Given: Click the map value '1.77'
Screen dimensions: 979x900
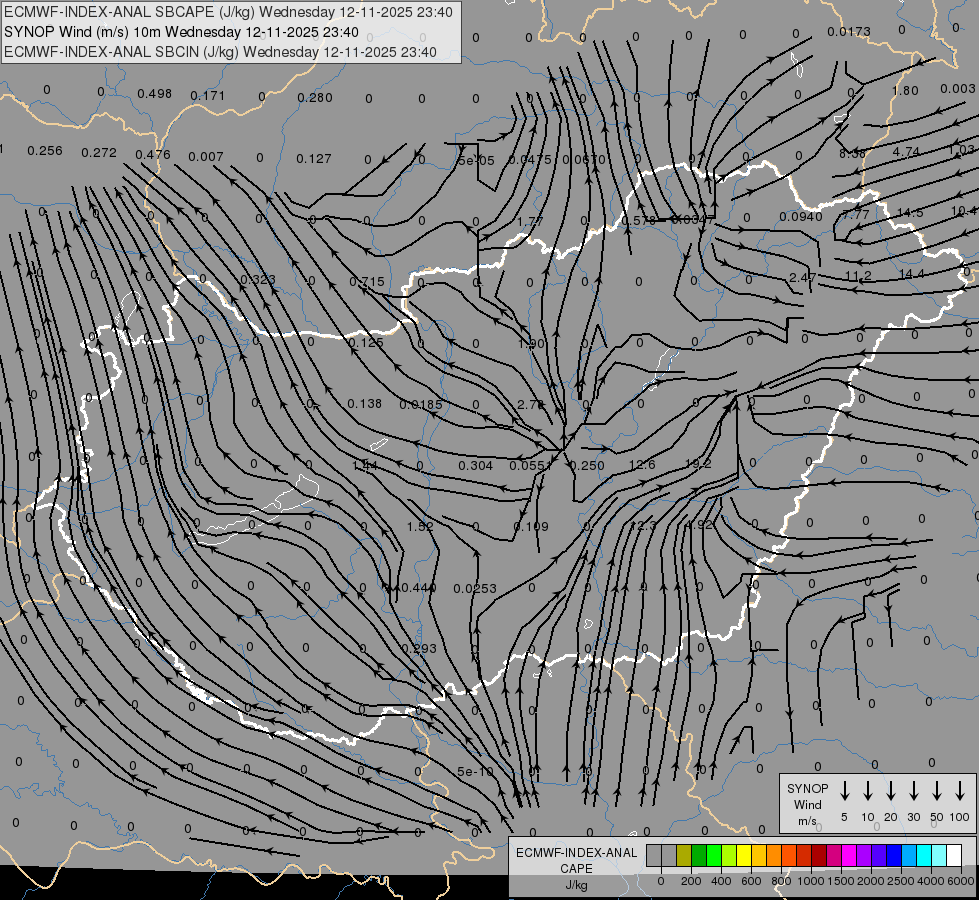Looking at the screenshot, I should point(530,221).
